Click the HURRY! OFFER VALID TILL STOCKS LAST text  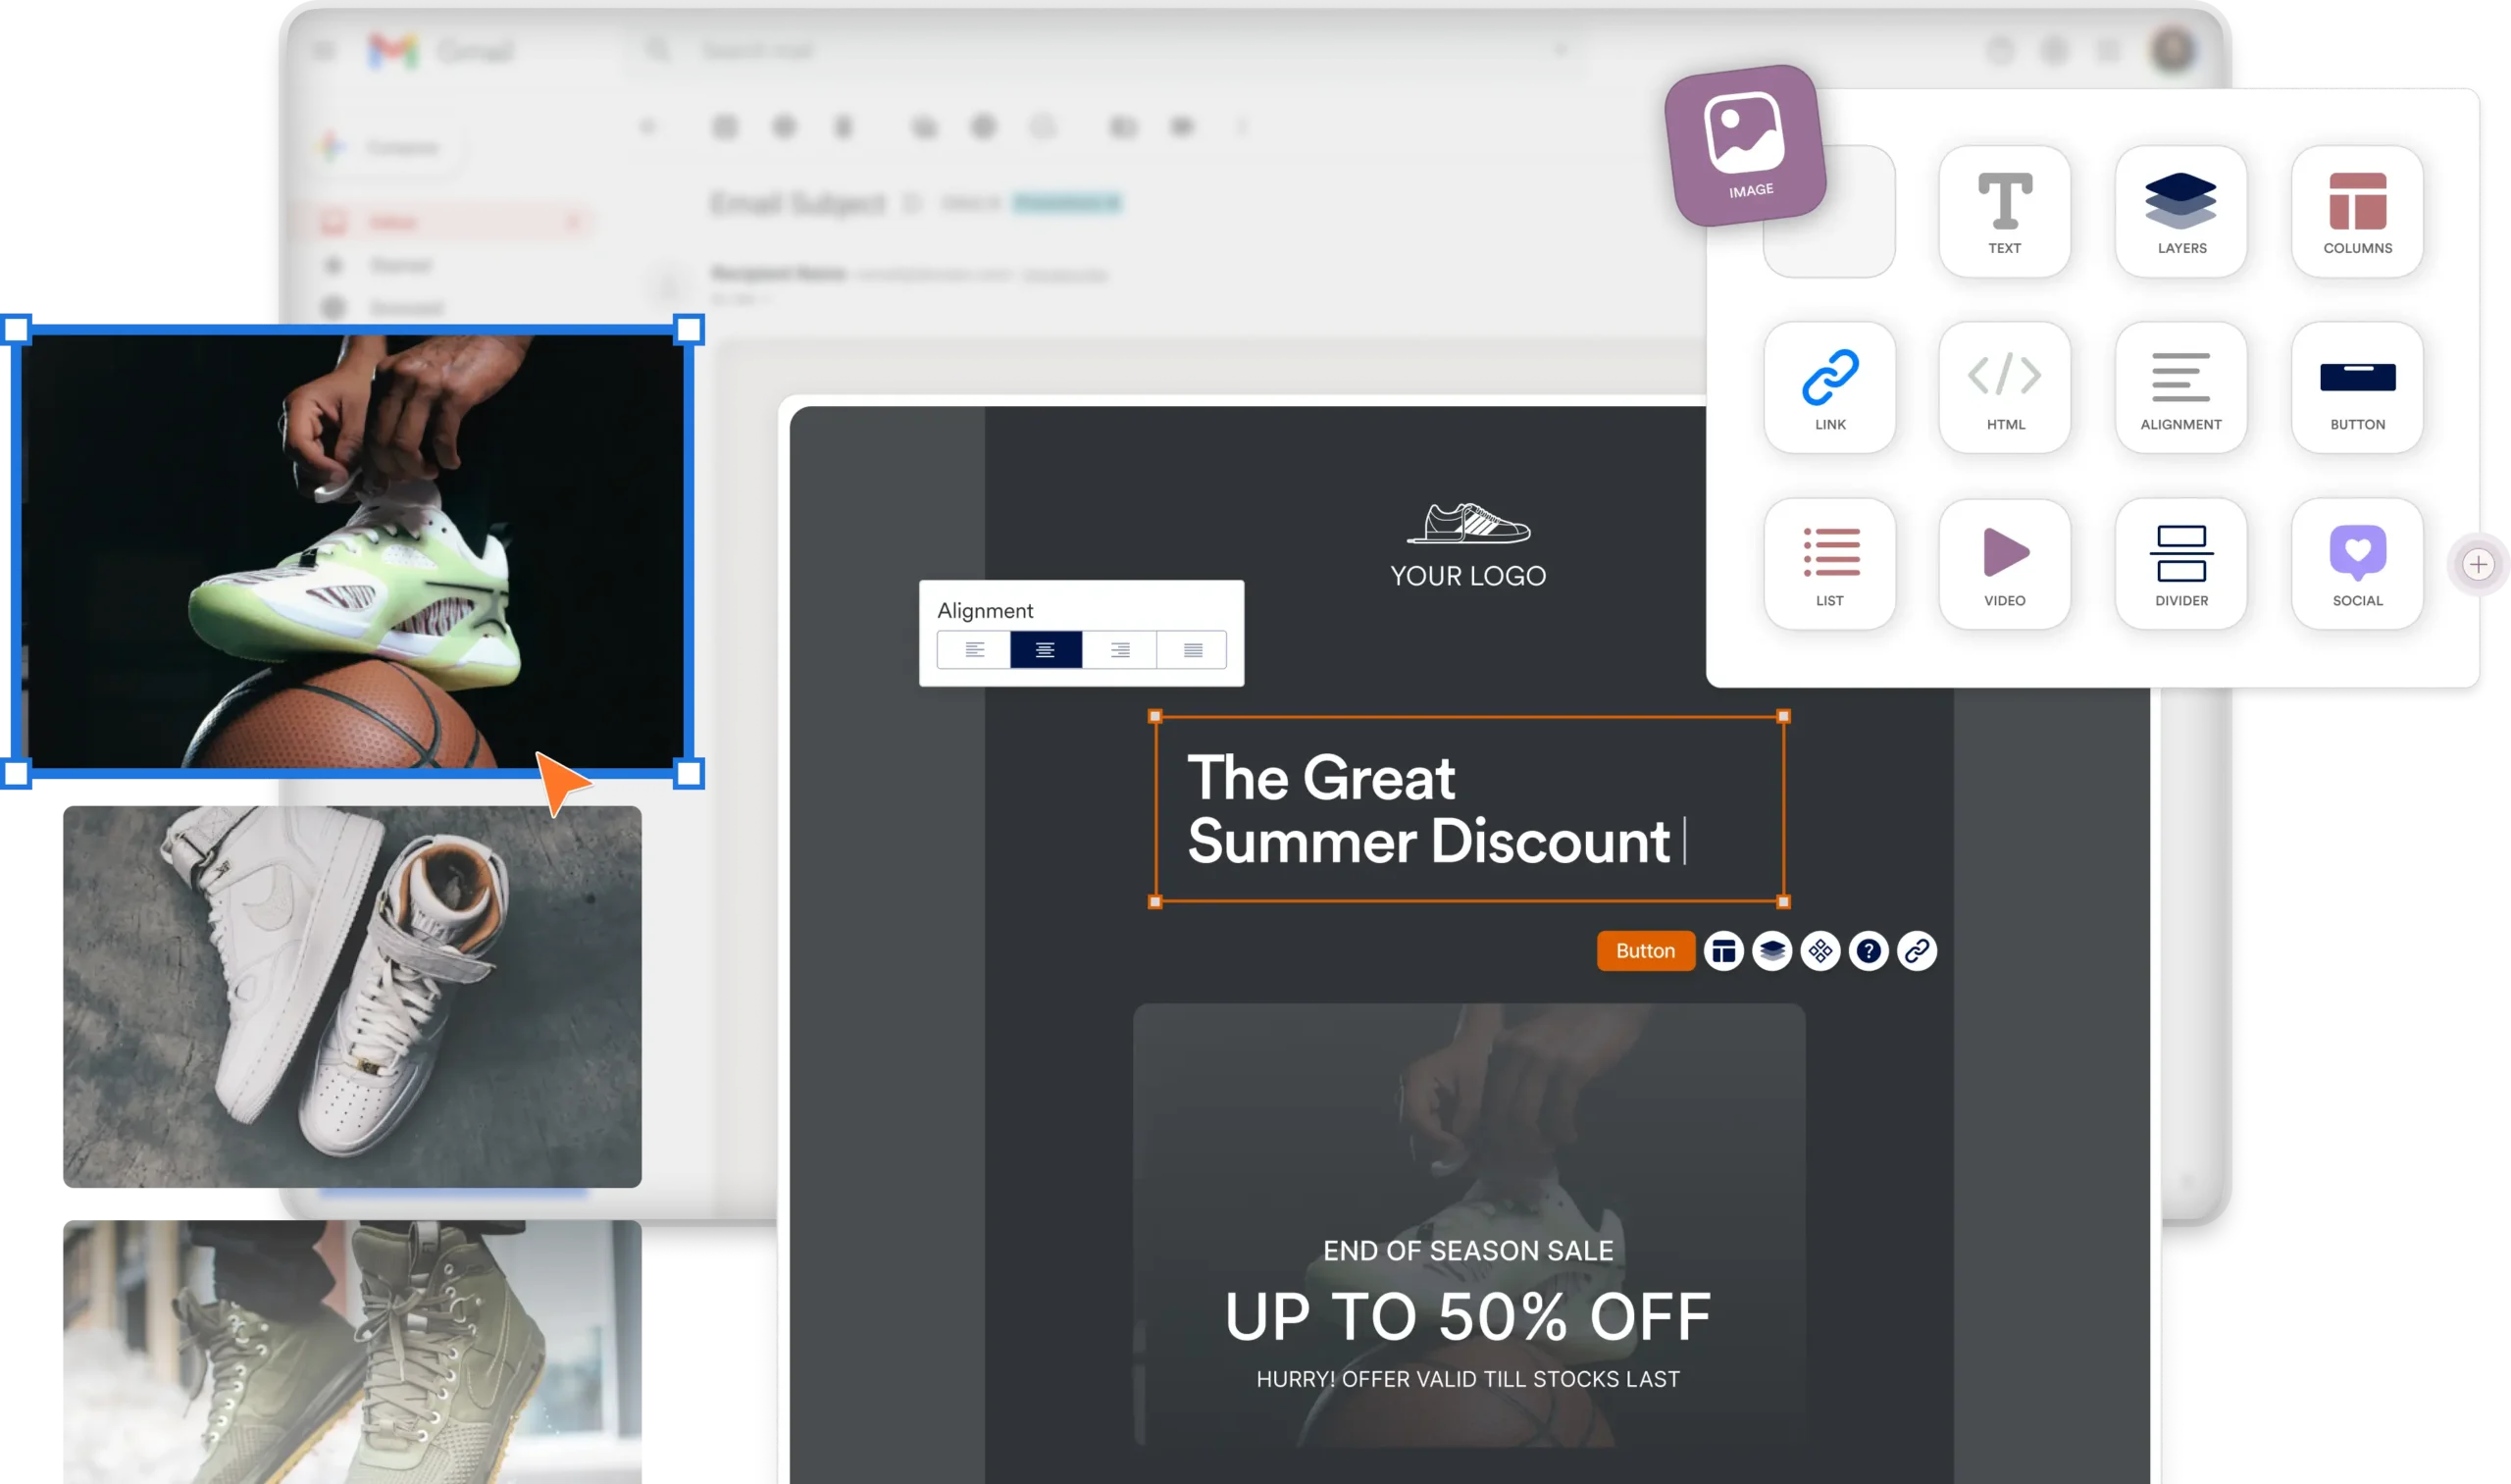pyautogui.click(x=1468, y=1379)
